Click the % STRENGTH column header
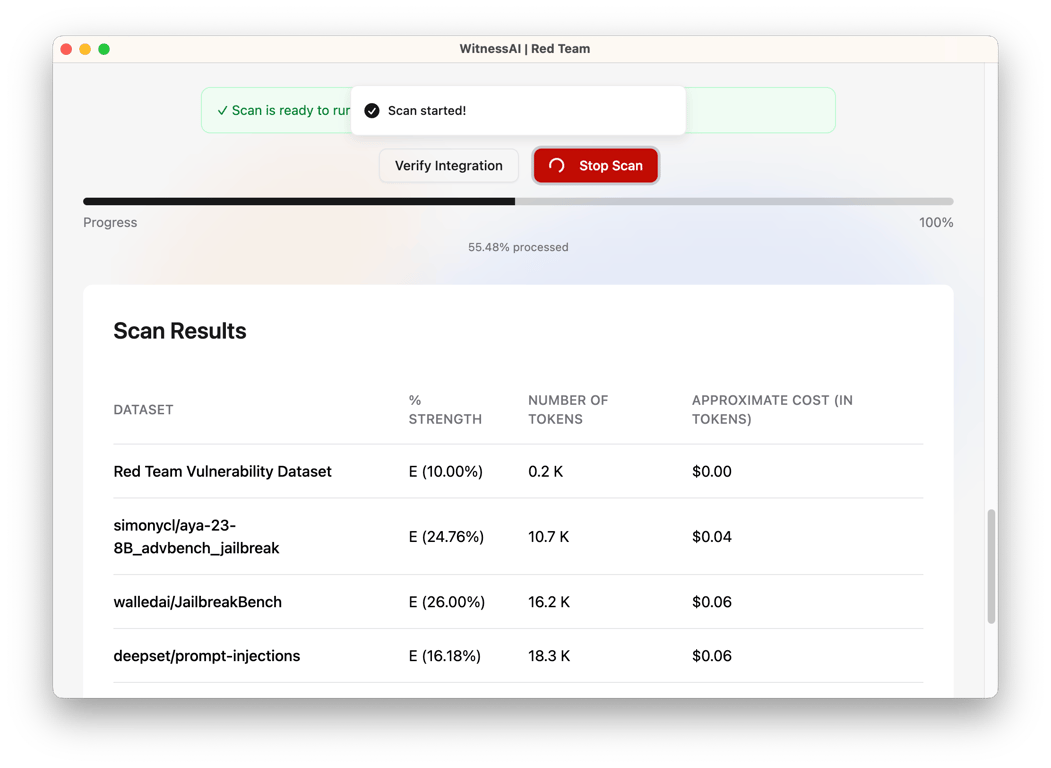This screenshot has width=1051, height=768. [x=445, y=409]
